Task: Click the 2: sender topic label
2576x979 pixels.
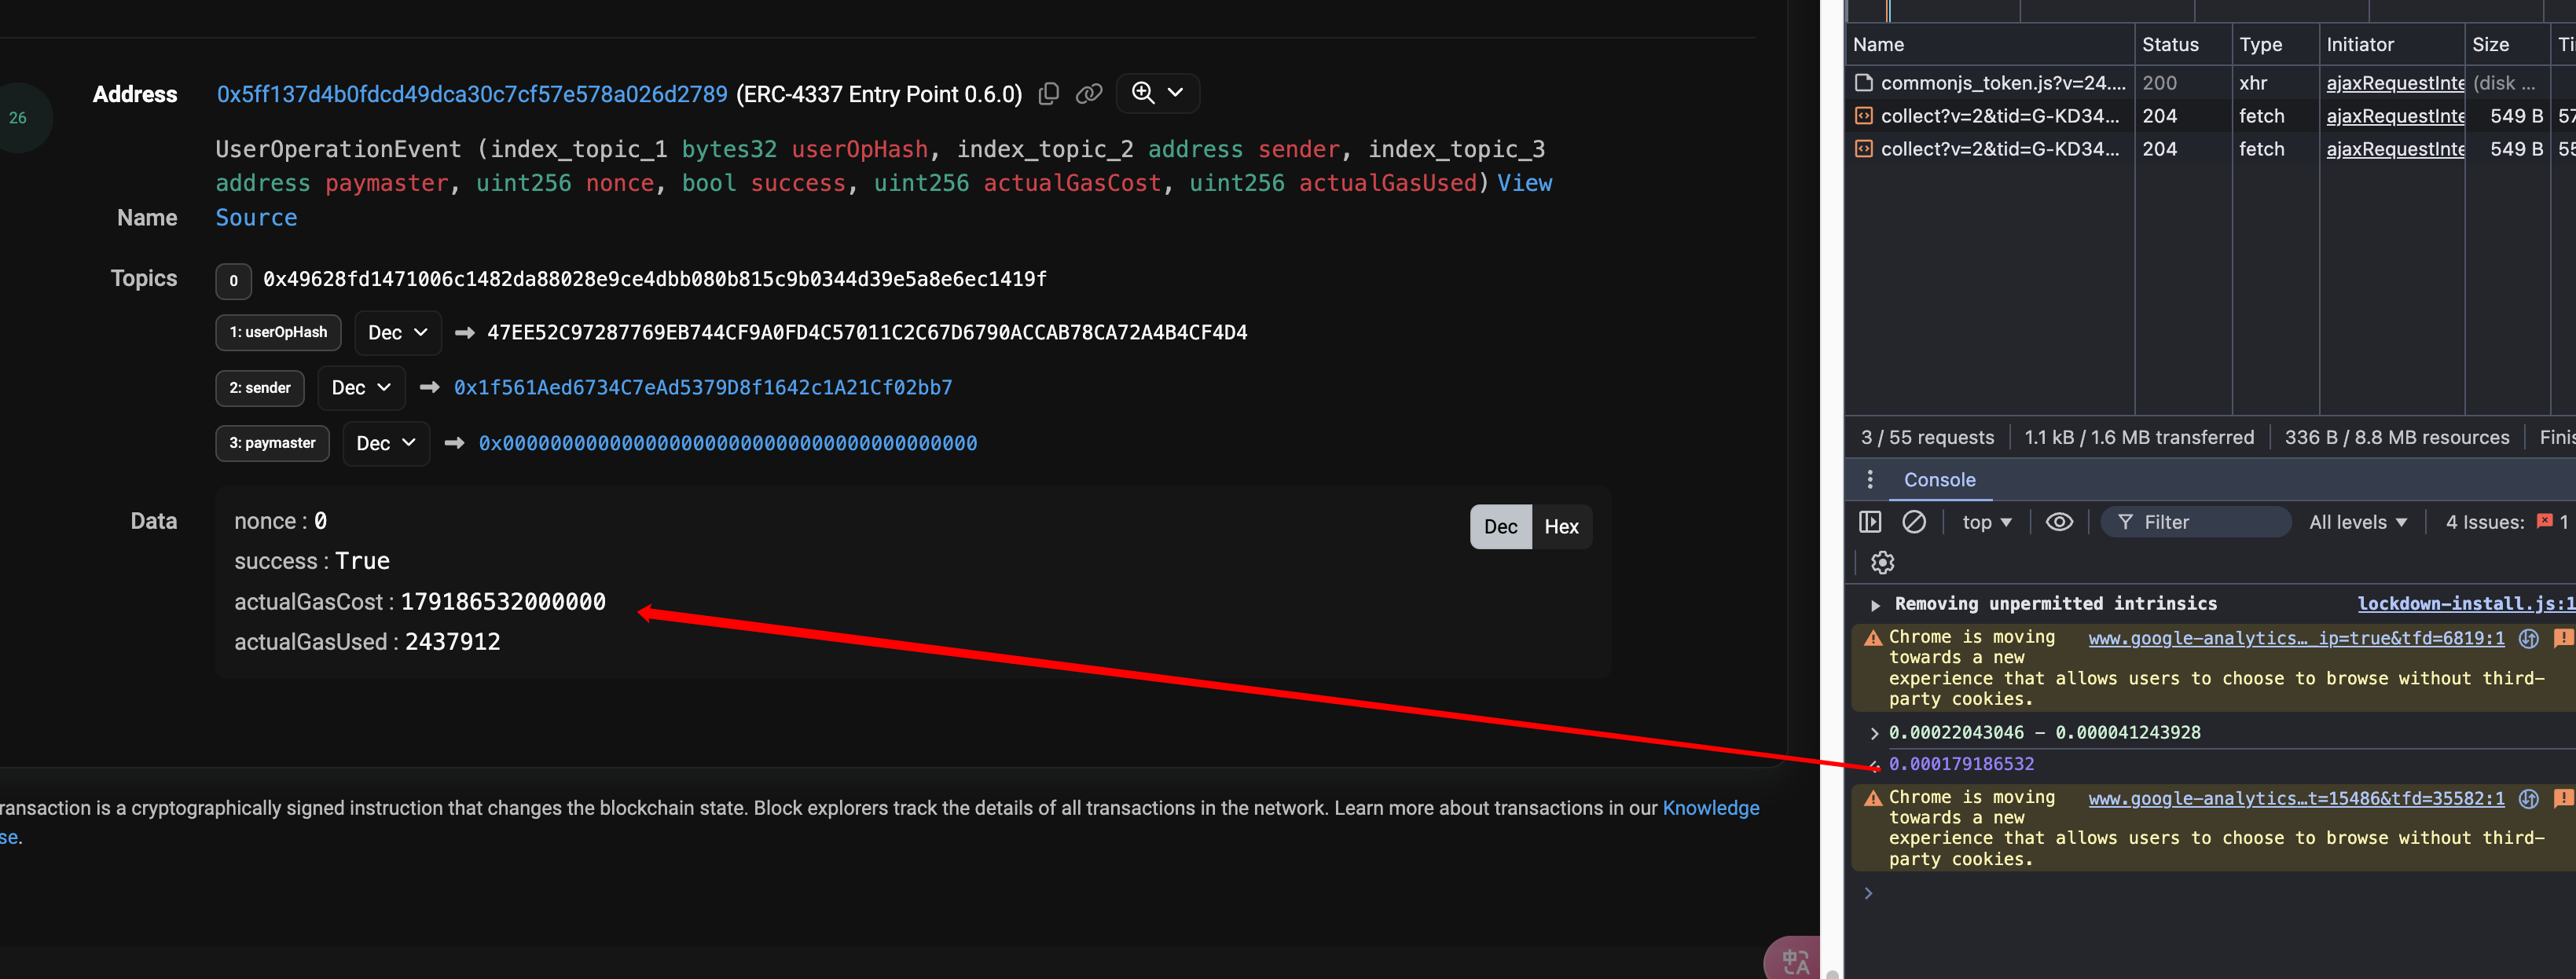Action: (x=260, y=388)
